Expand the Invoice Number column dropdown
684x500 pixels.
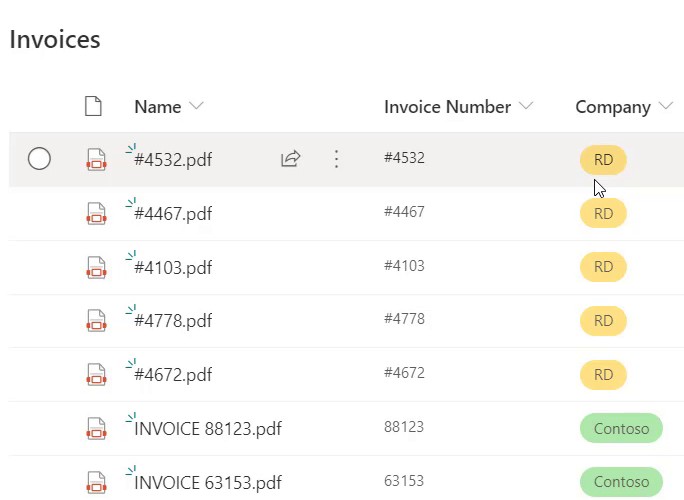[x=527, y=106]
